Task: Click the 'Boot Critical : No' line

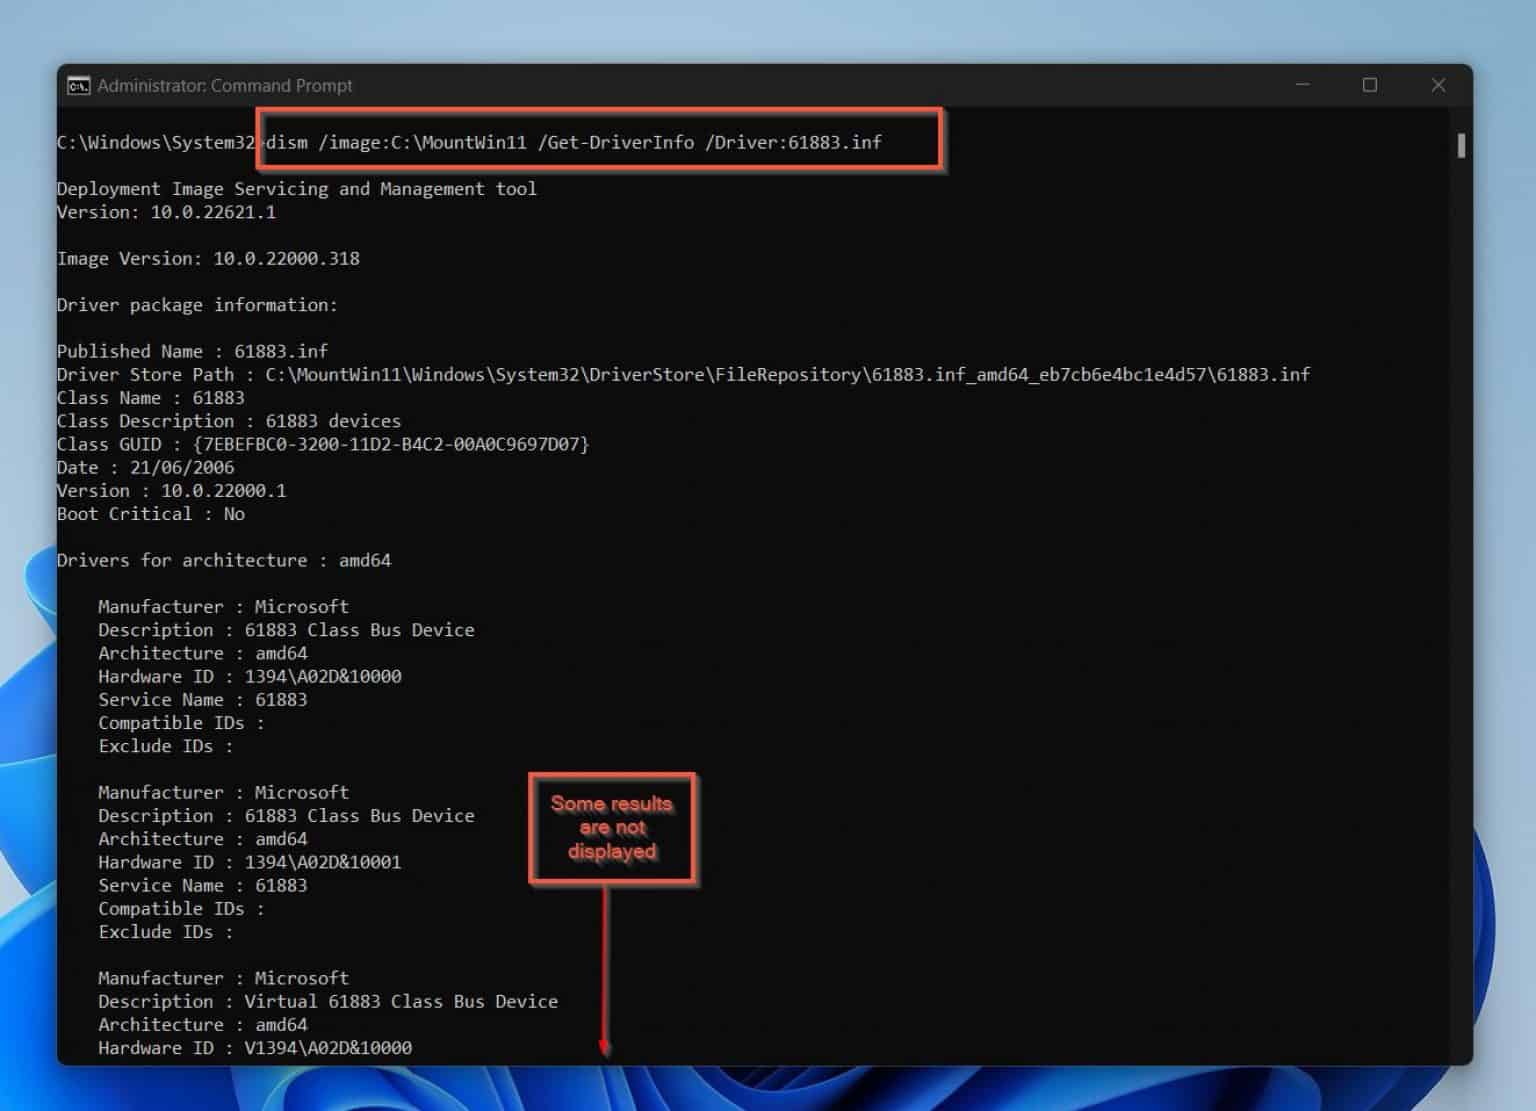Action: 150,514
